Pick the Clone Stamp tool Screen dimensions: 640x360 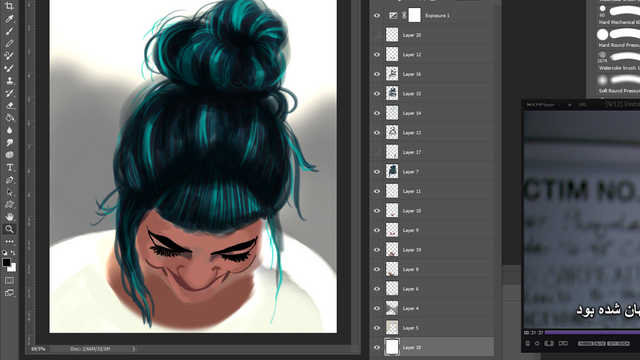(9, 80)
